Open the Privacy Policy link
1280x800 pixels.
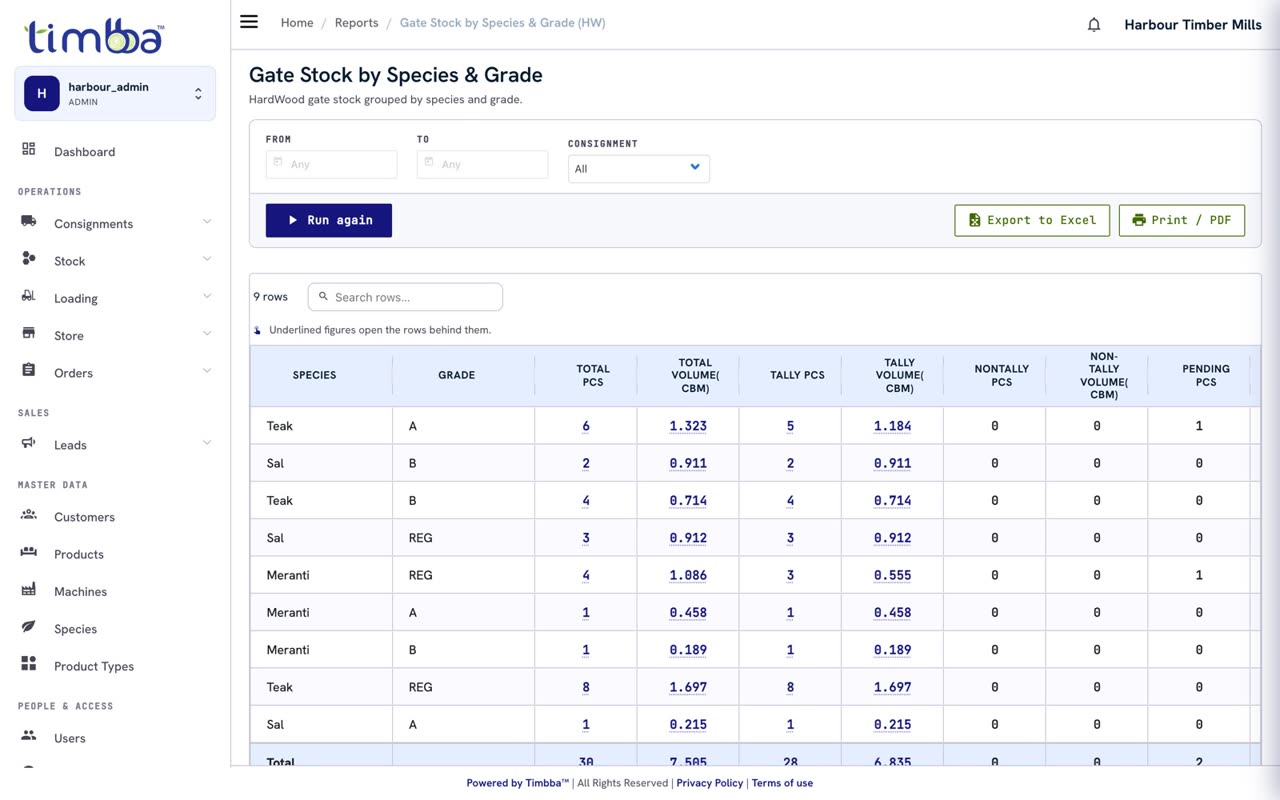pyautogui.click(x=709, y=783)
